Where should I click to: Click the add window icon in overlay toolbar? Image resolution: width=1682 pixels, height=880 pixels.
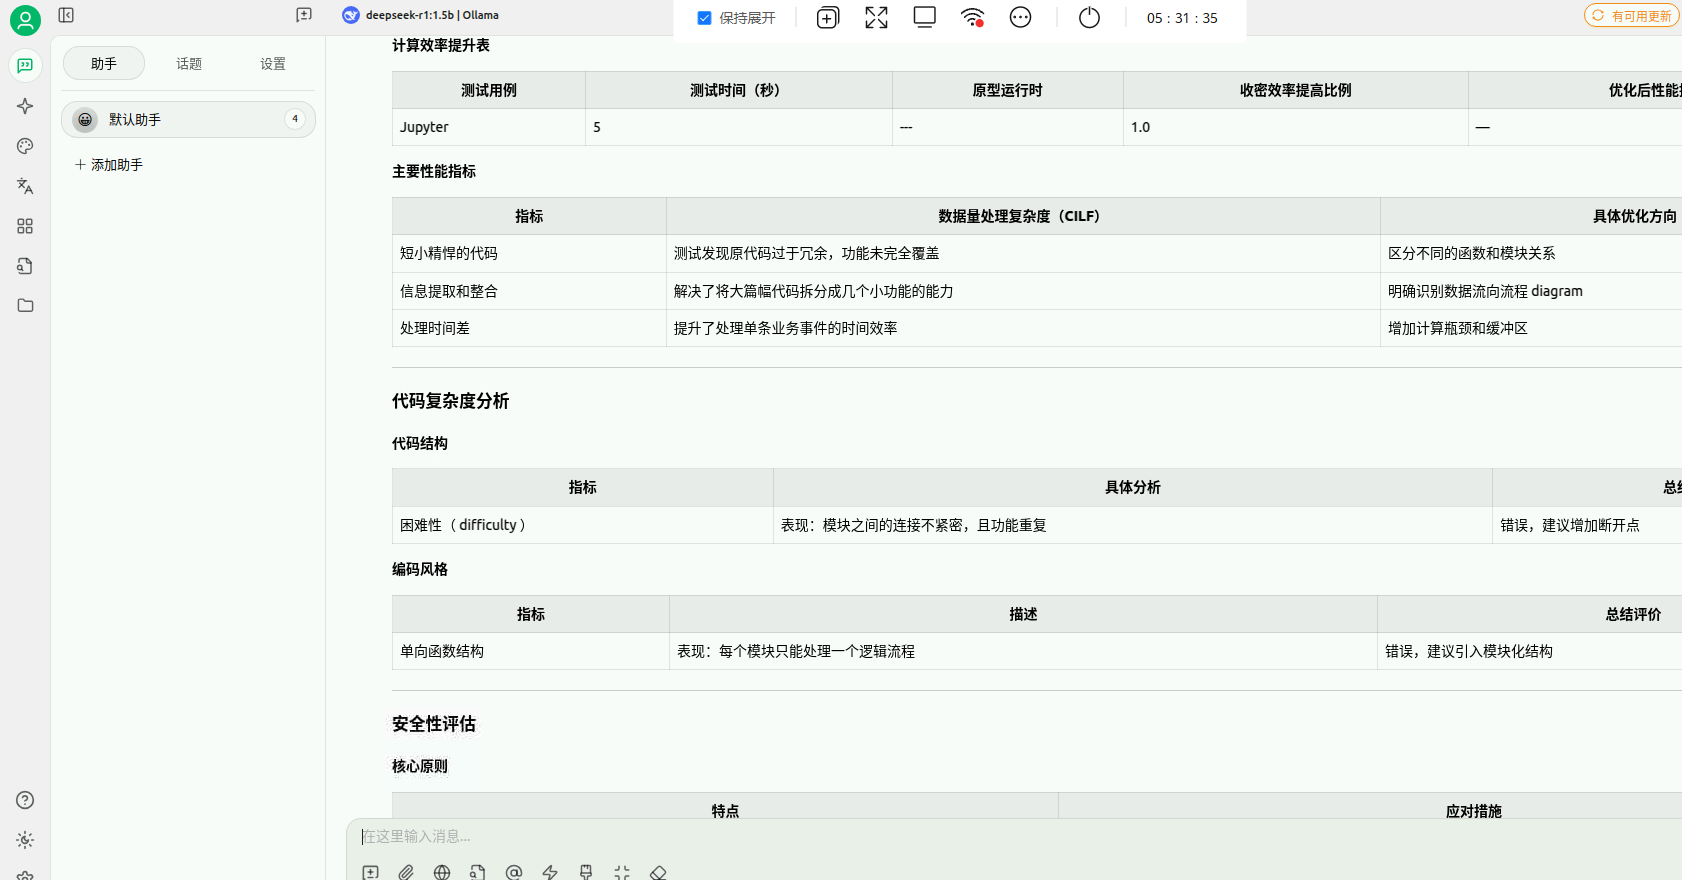click(828, 18)
